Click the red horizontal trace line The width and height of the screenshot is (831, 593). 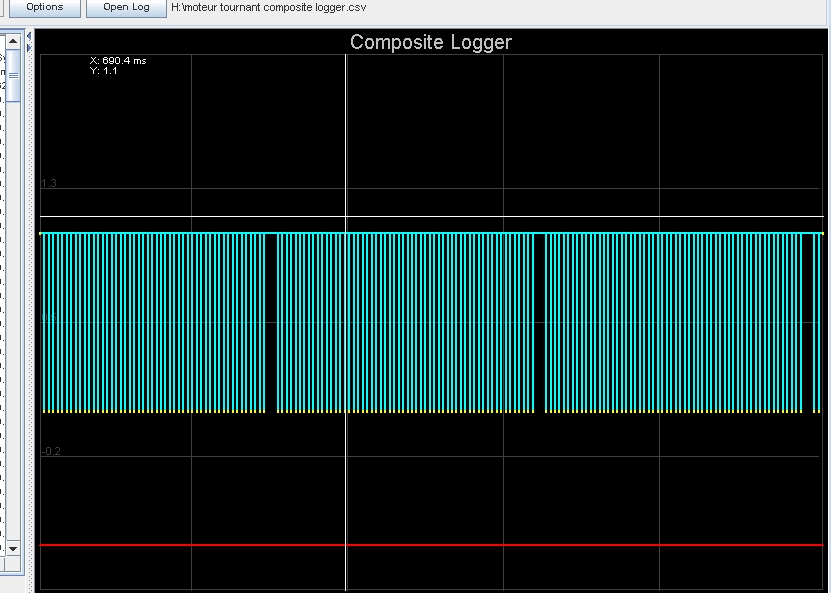pyautogui.click(x=430, y=545)
